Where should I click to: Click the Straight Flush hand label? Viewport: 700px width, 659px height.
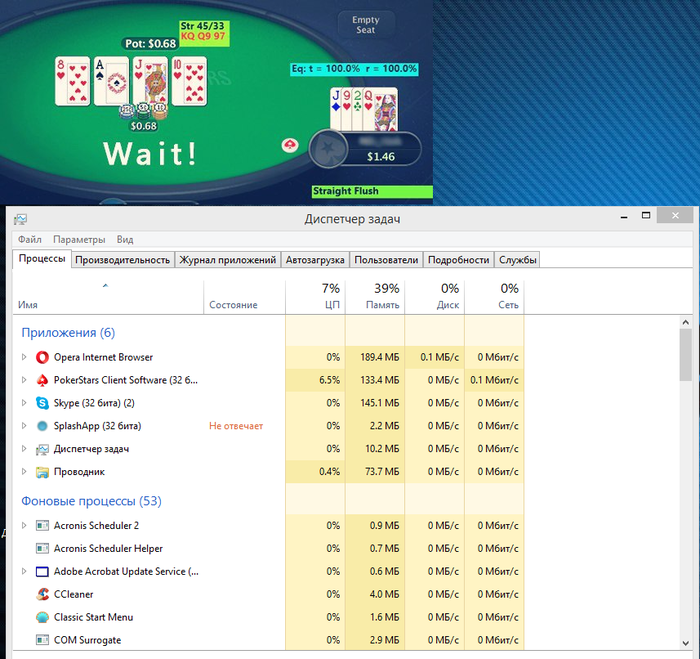click(372, 191)
